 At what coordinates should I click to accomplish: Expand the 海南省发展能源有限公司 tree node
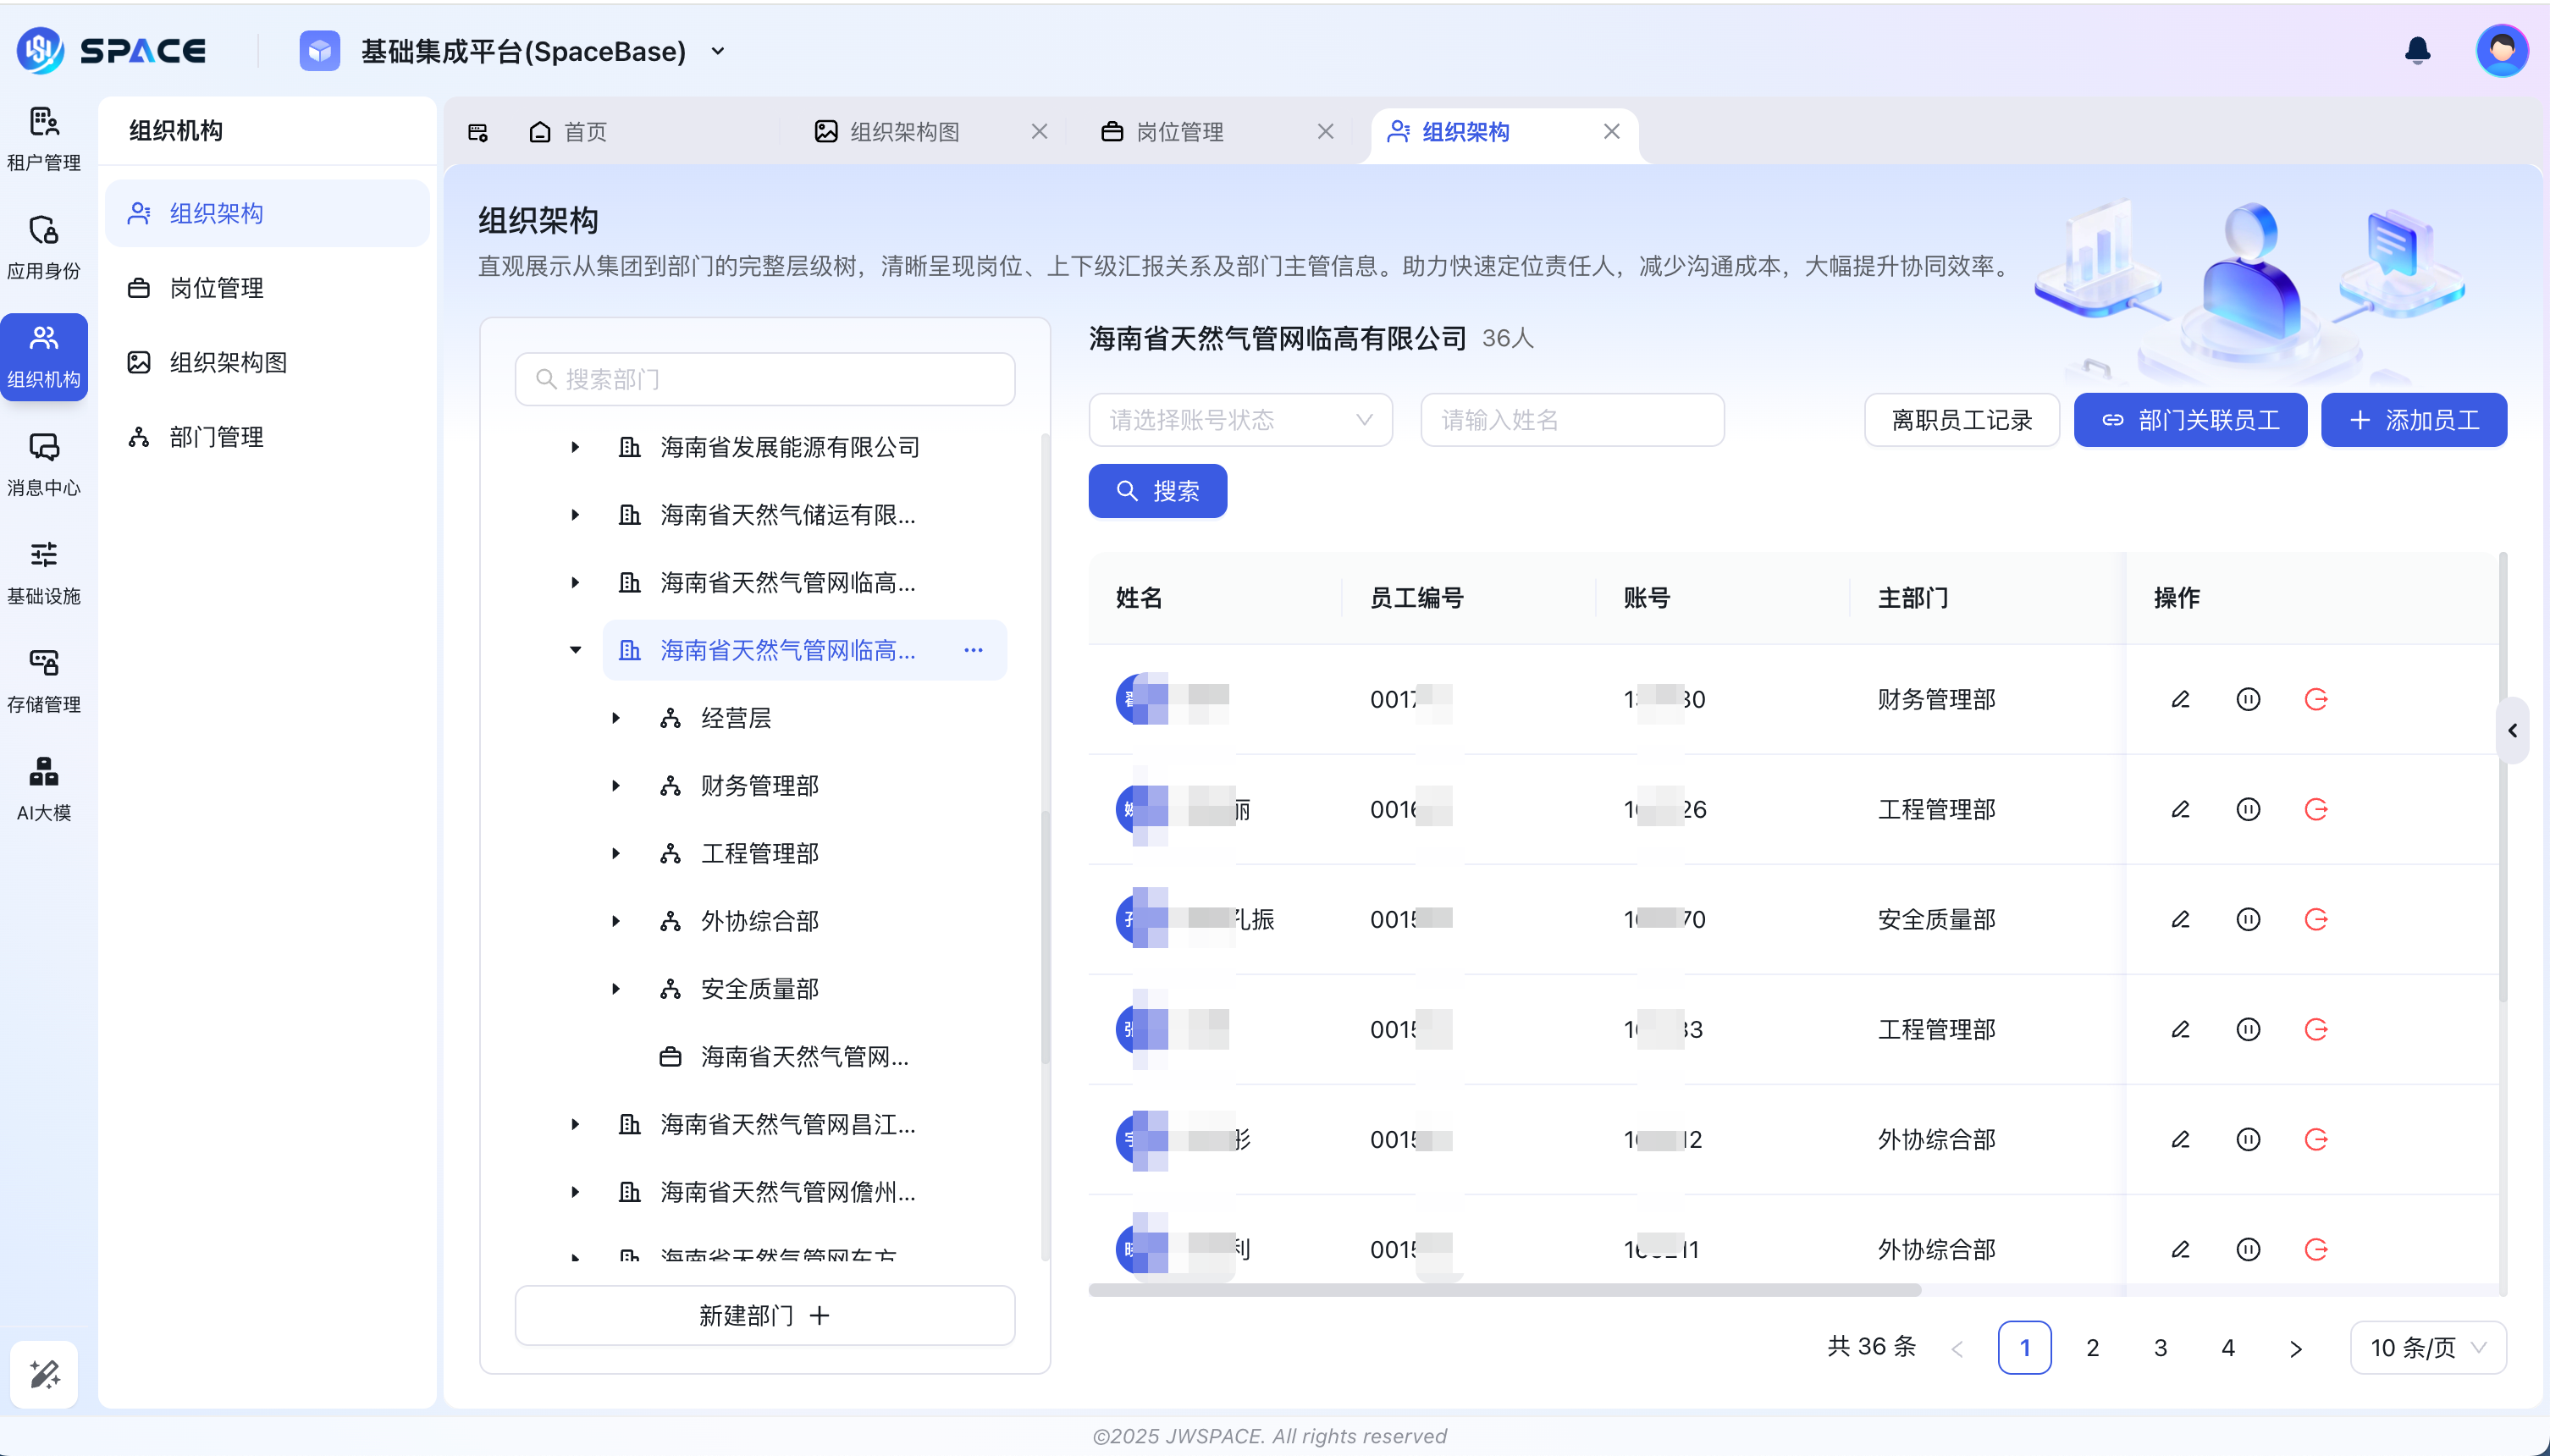[575, 447]
